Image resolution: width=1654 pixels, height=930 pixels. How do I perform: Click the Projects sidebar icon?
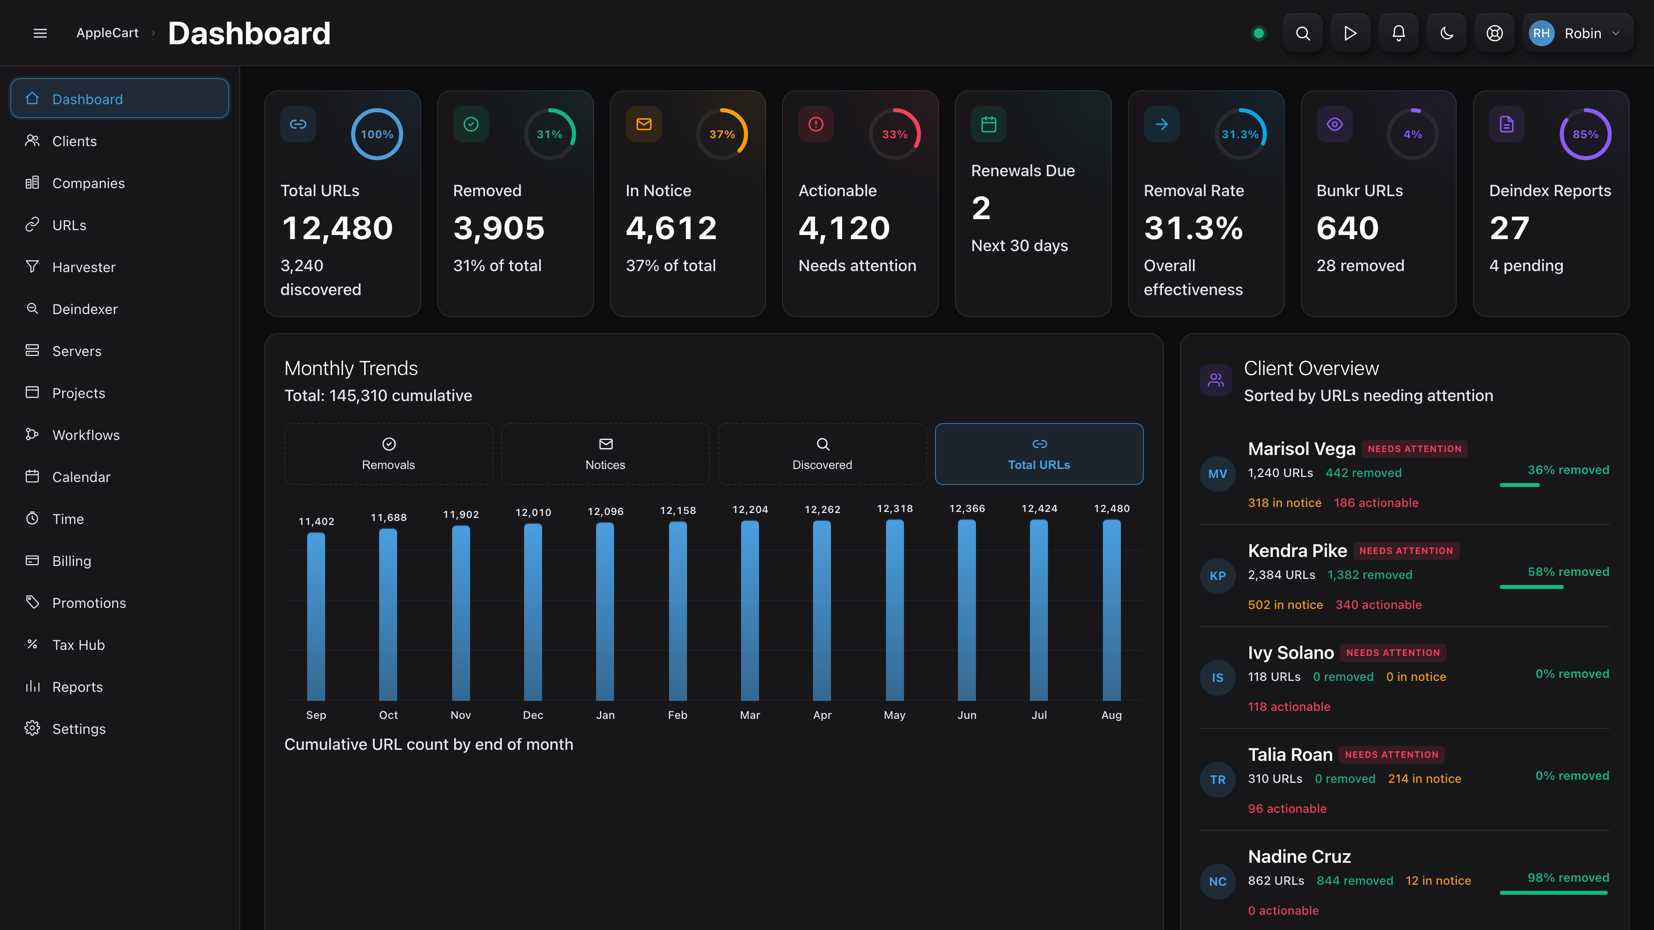pos(32,393)
